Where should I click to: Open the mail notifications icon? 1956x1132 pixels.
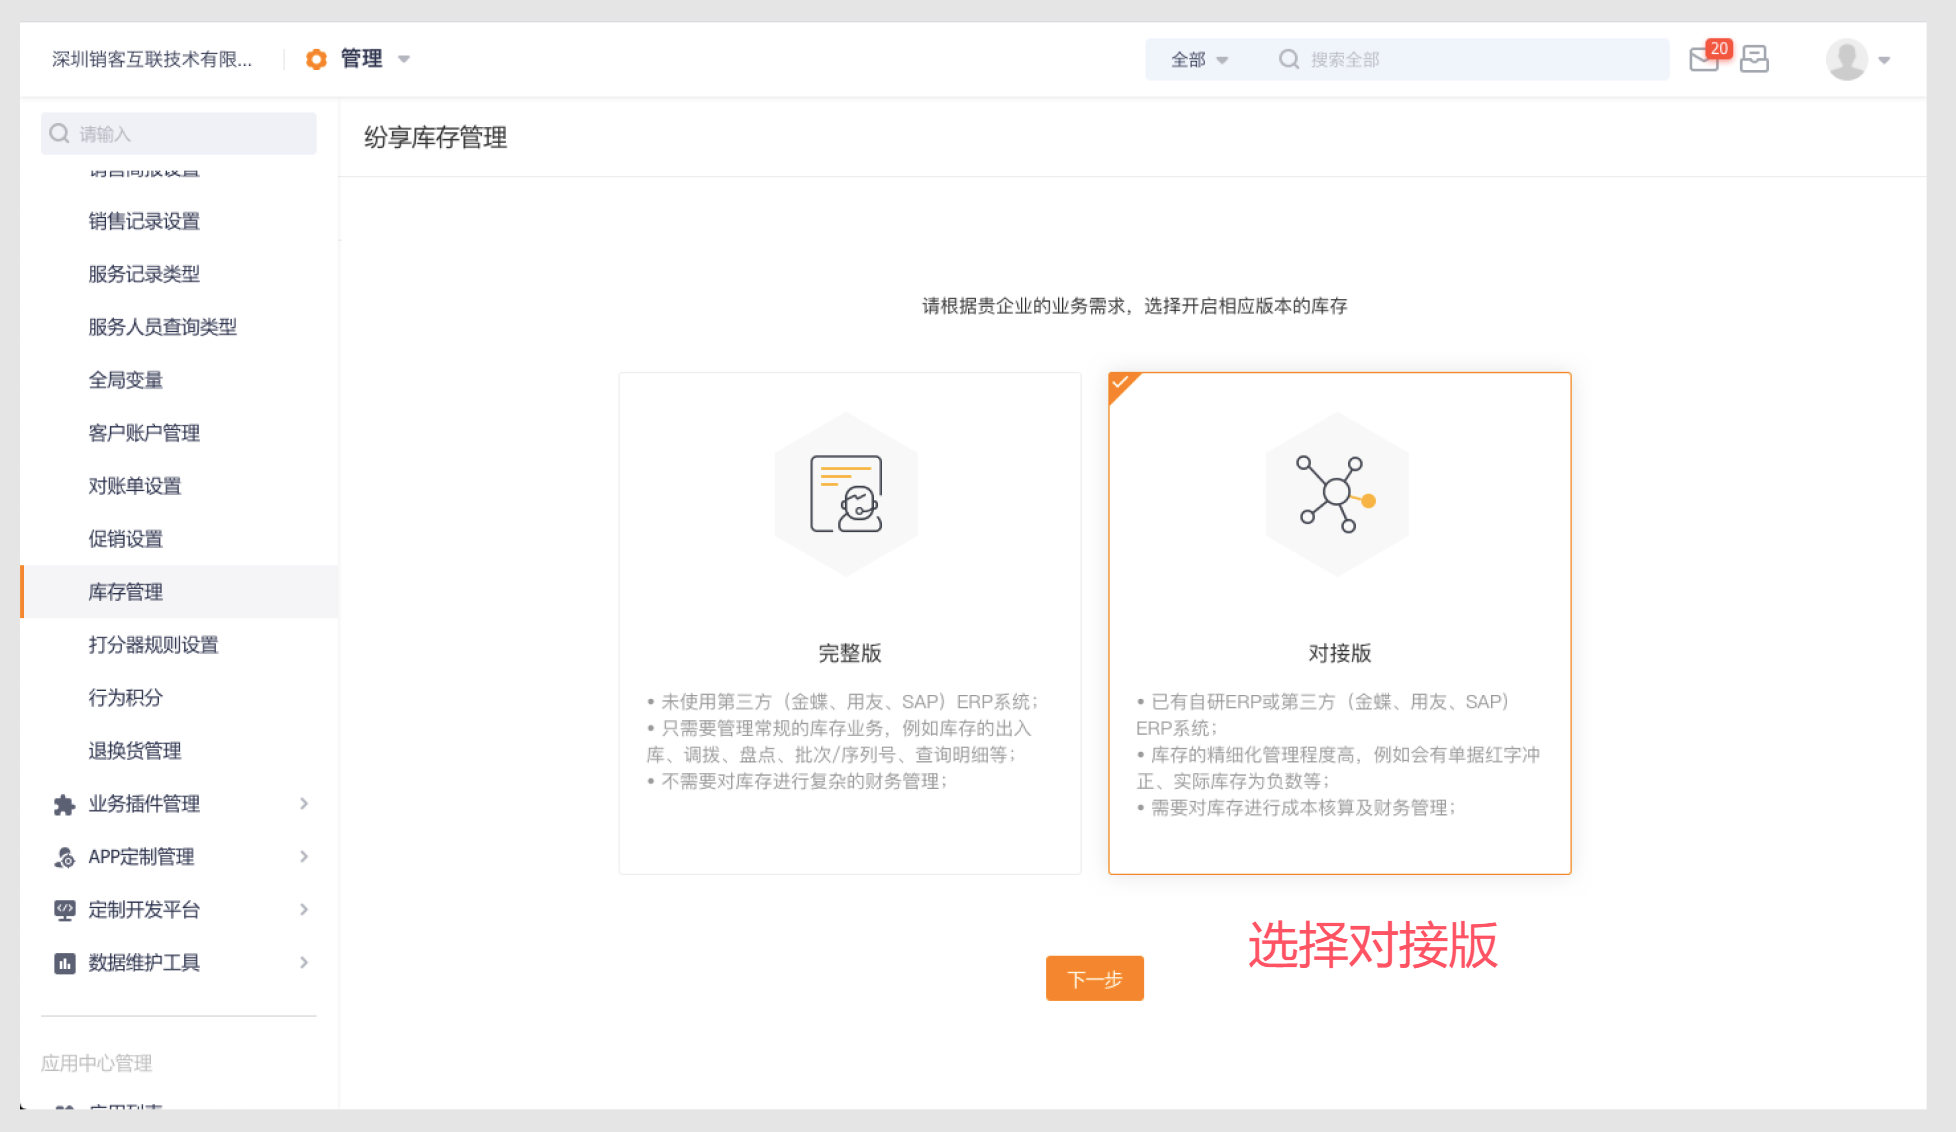[1704, 59]
